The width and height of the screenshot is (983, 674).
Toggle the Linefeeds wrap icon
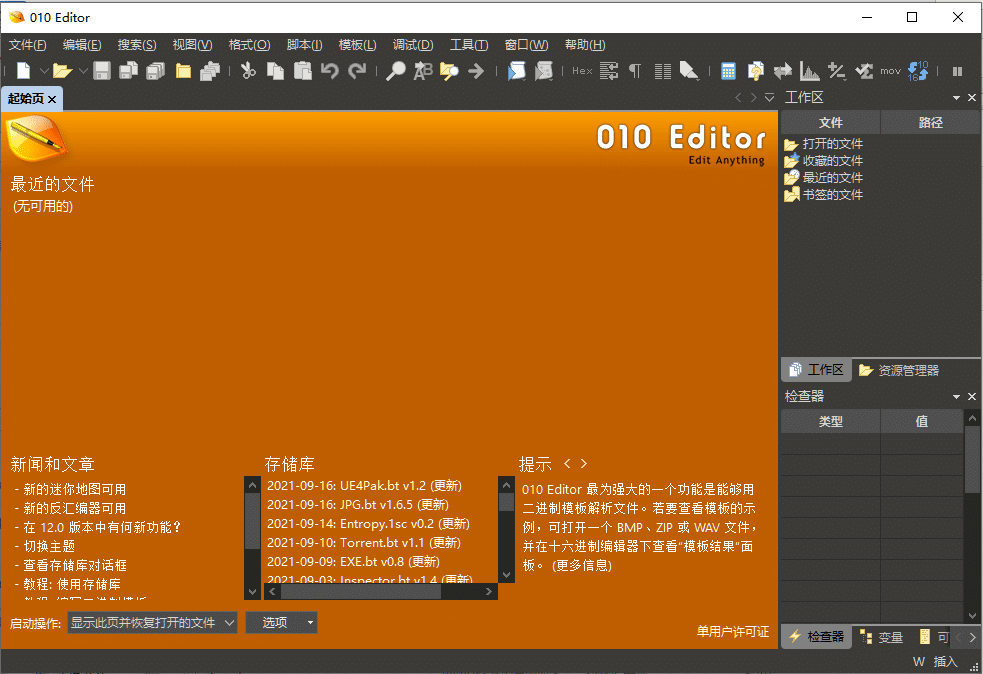click(609, 71)
